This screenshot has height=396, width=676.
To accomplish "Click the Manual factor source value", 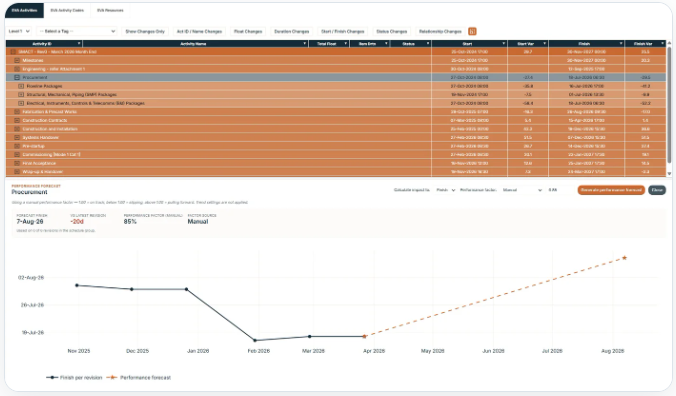I will pyautogui.click(x=198, y=221).
